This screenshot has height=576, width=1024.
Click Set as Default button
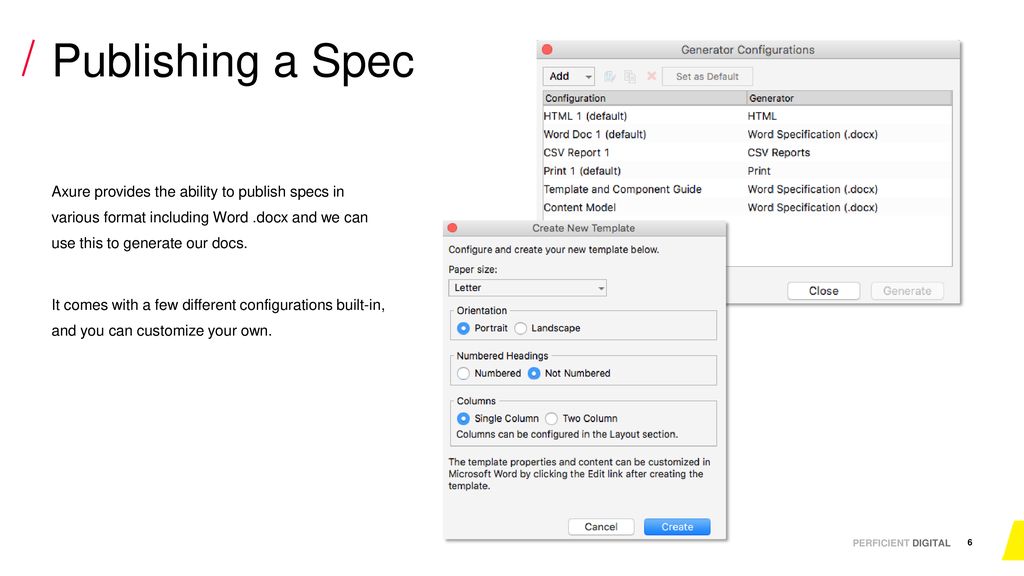click(x=707, y=76)
